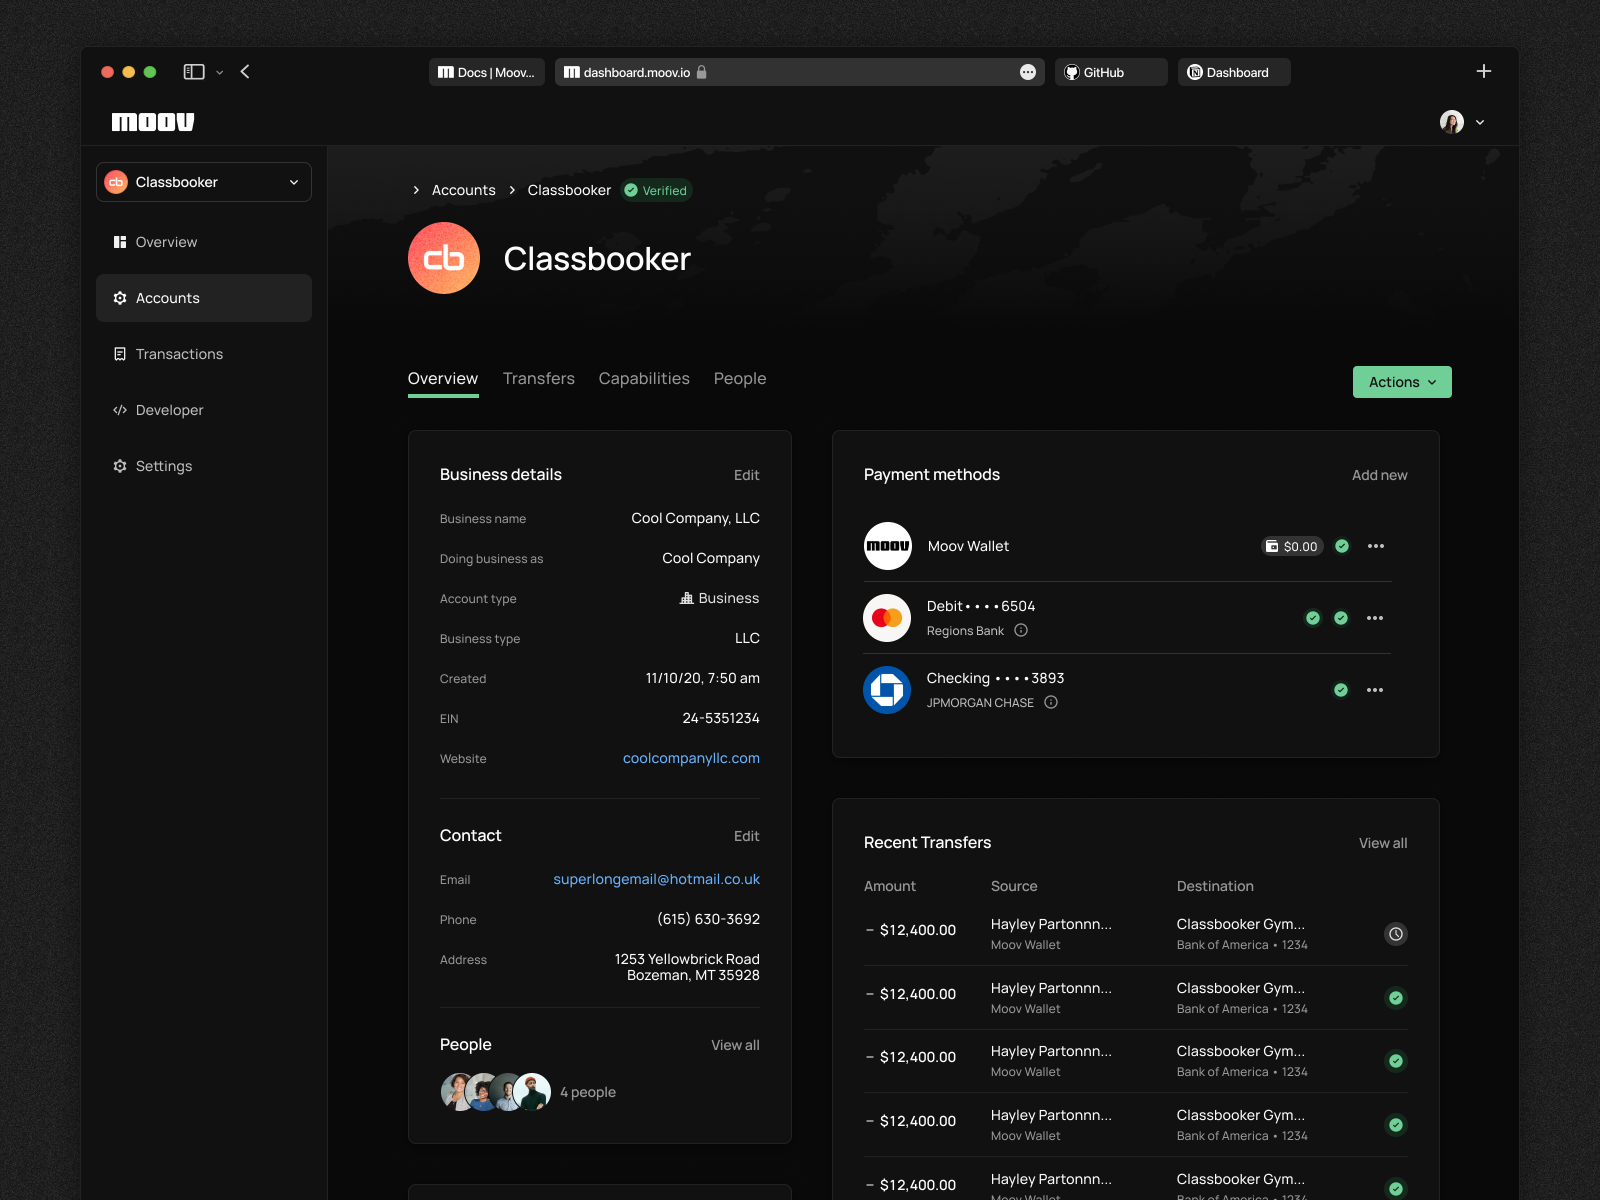Screen dimensions: 1600x1200
Task: Switch to the Transfers tab
Action: tap(539, 378)
